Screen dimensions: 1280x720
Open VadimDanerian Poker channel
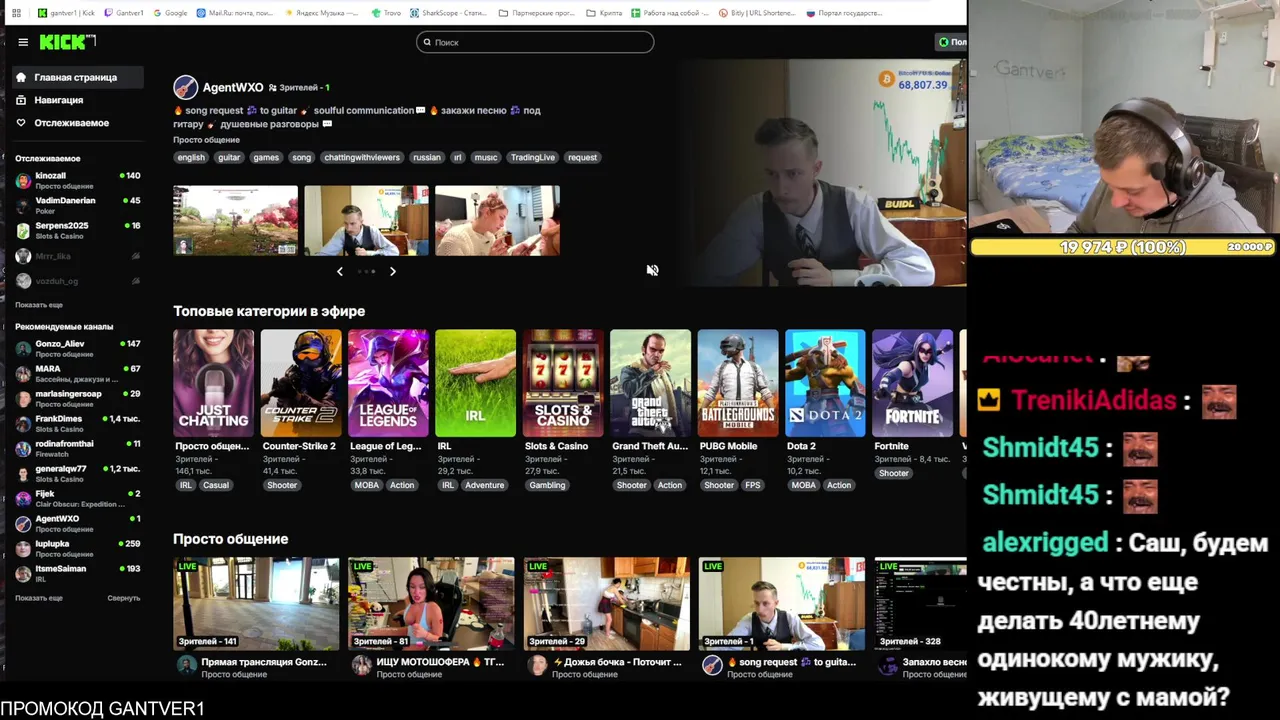tap(77, 205)
